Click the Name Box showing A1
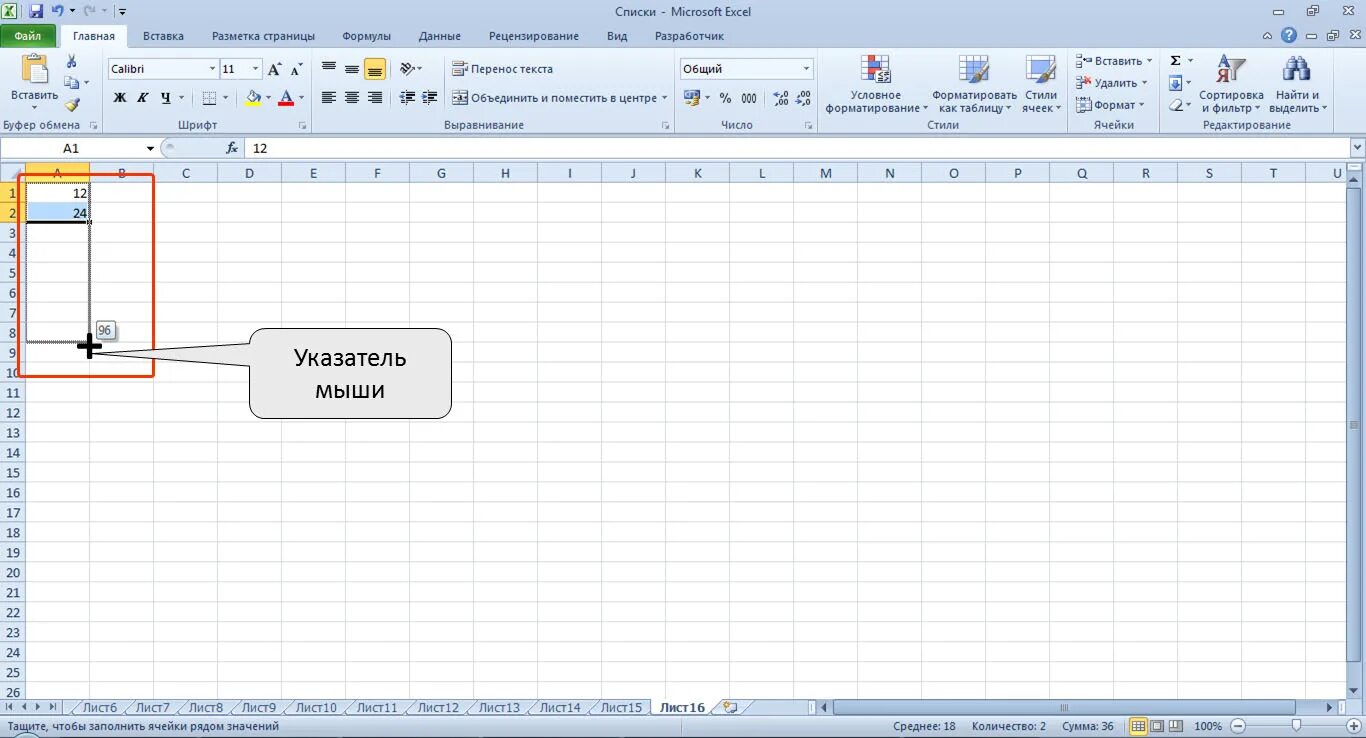Viewport: 1366px width, 738px height. pyautogui.click(x=72, y=148)
